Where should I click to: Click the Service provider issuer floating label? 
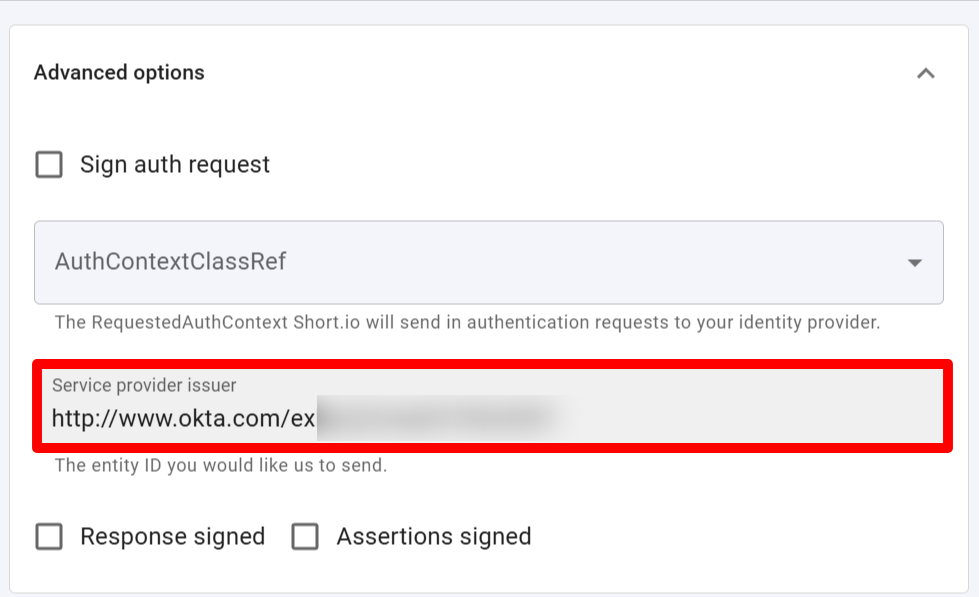pos(144,385)
